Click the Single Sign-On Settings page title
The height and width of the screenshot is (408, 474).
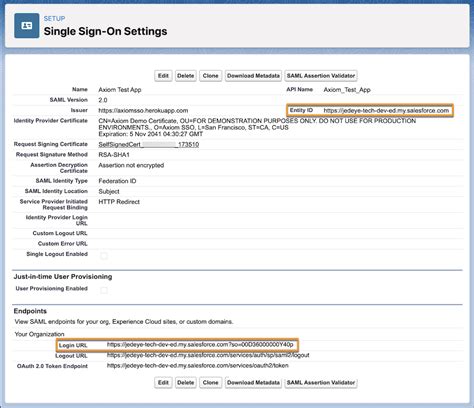point(105,31)
